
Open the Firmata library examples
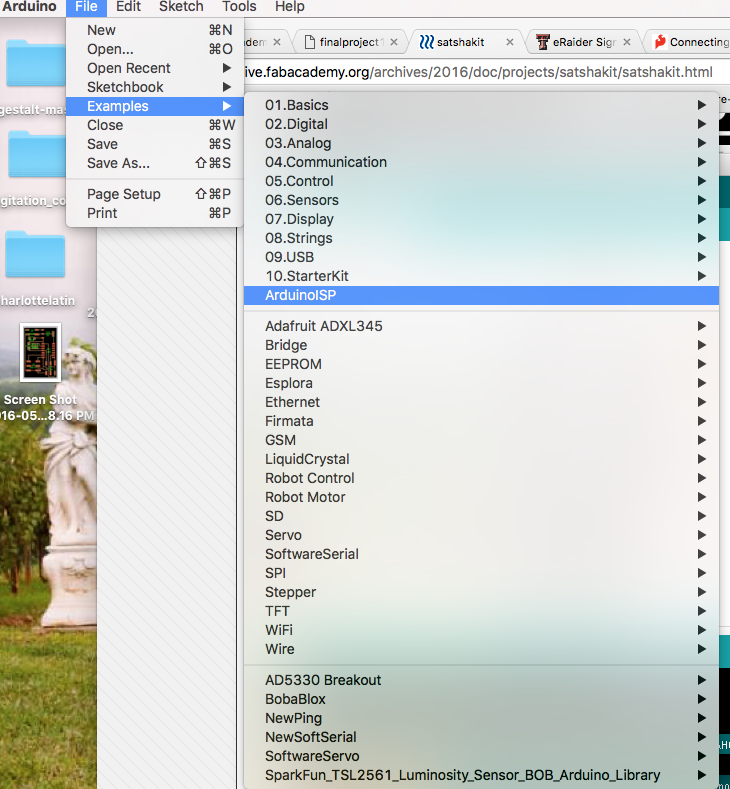[x=481, y=422]
